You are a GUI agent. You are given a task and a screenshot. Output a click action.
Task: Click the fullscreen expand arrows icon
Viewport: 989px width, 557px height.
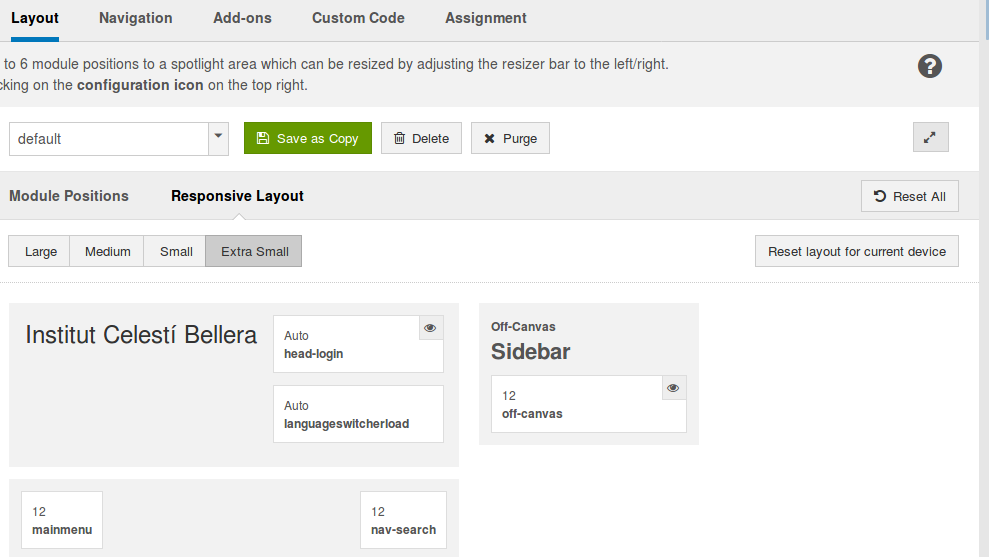930,138
